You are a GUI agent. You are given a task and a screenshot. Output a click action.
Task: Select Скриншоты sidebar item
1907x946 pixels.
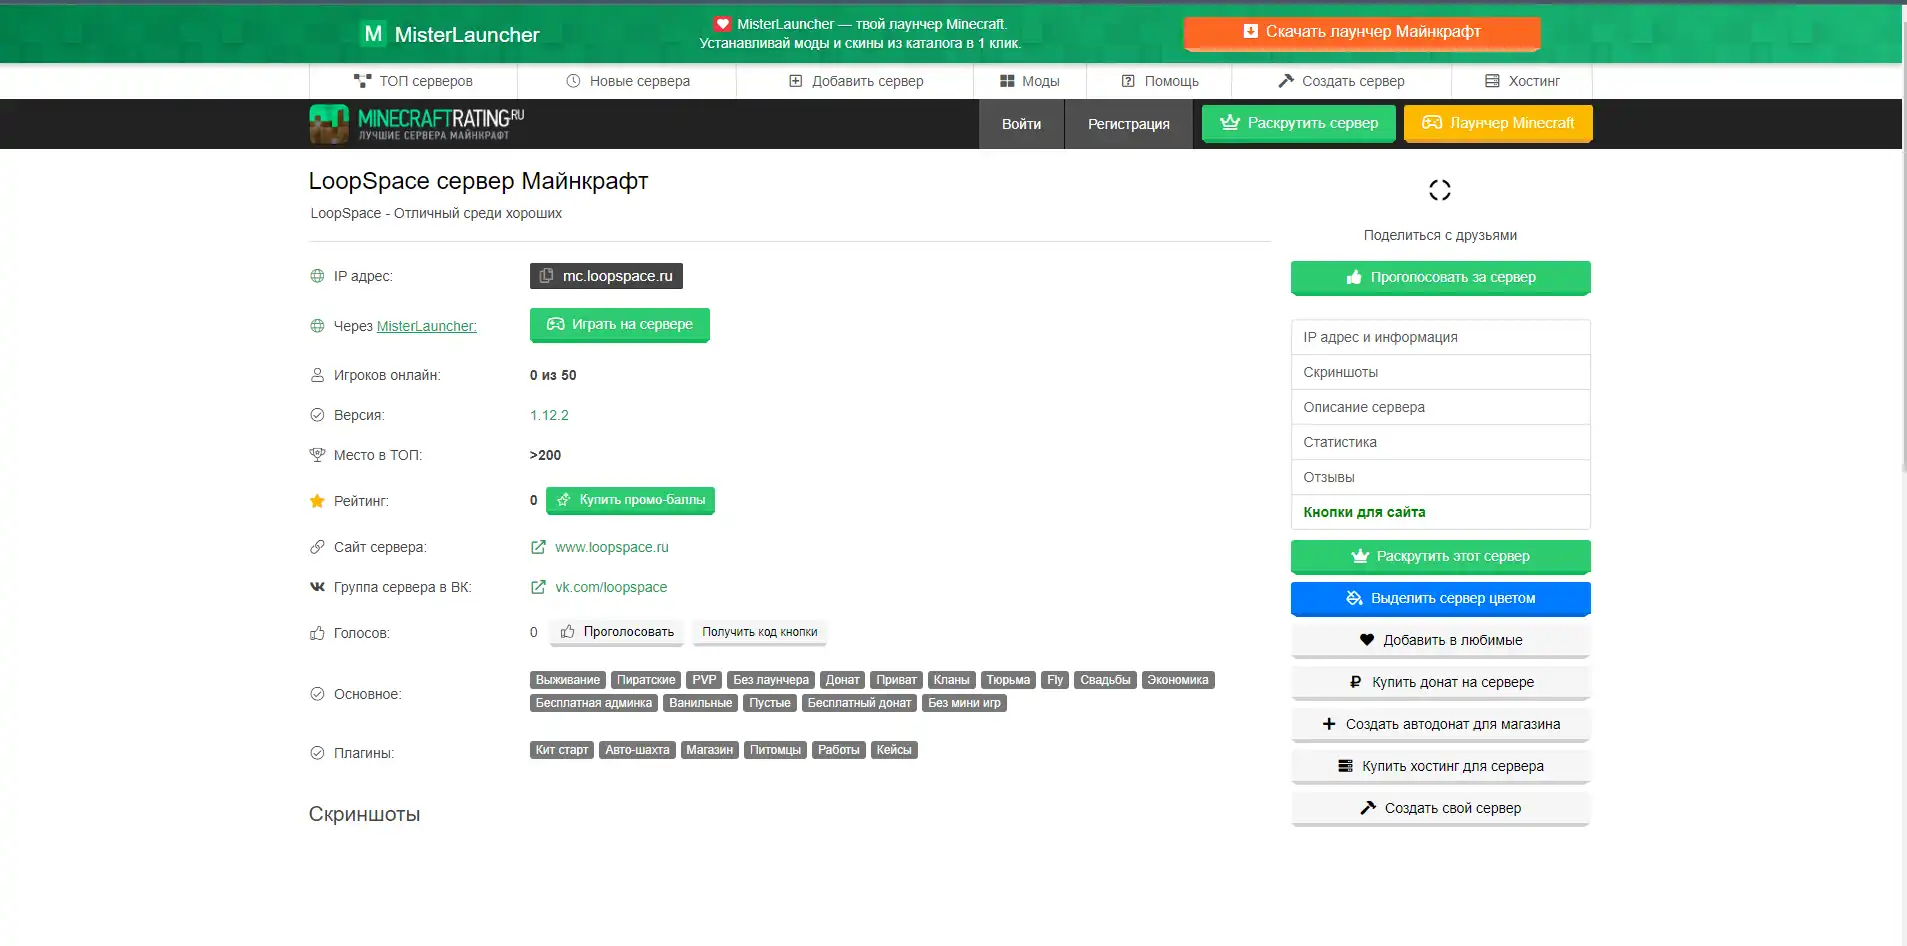(1440, 372)
